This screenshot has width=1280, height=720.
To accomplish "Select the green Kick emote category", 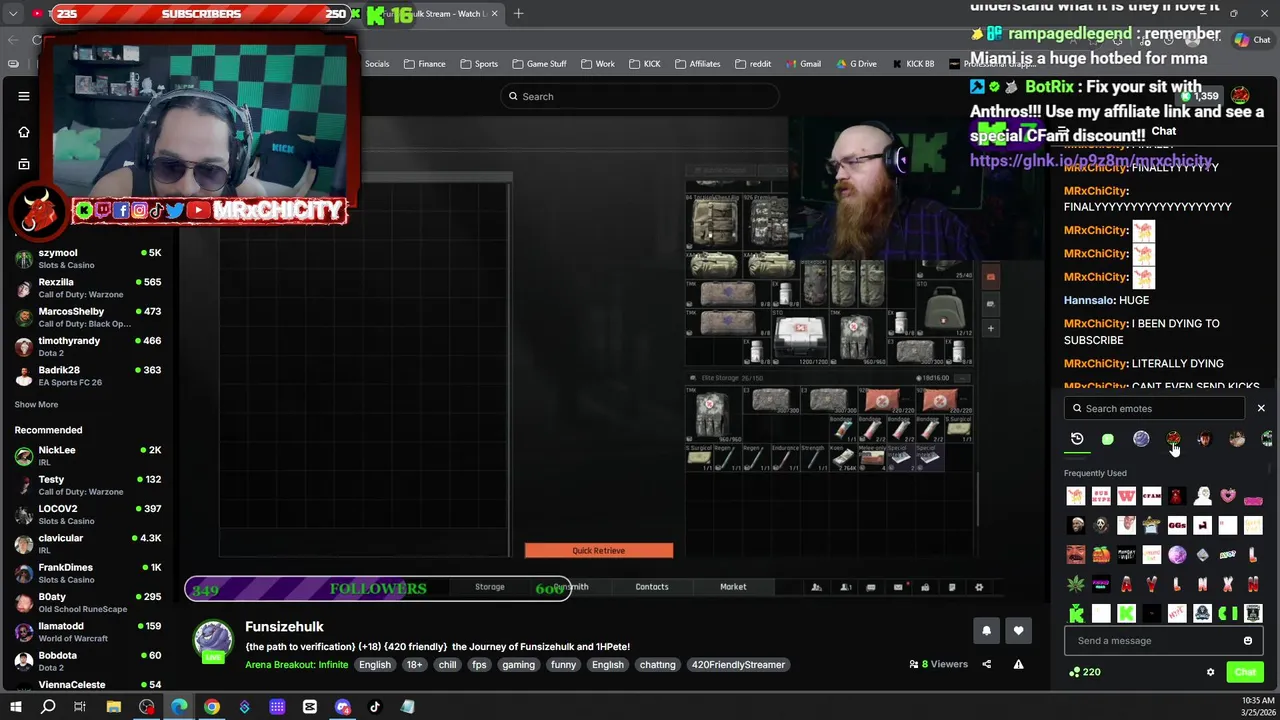I will [1108, 439].
